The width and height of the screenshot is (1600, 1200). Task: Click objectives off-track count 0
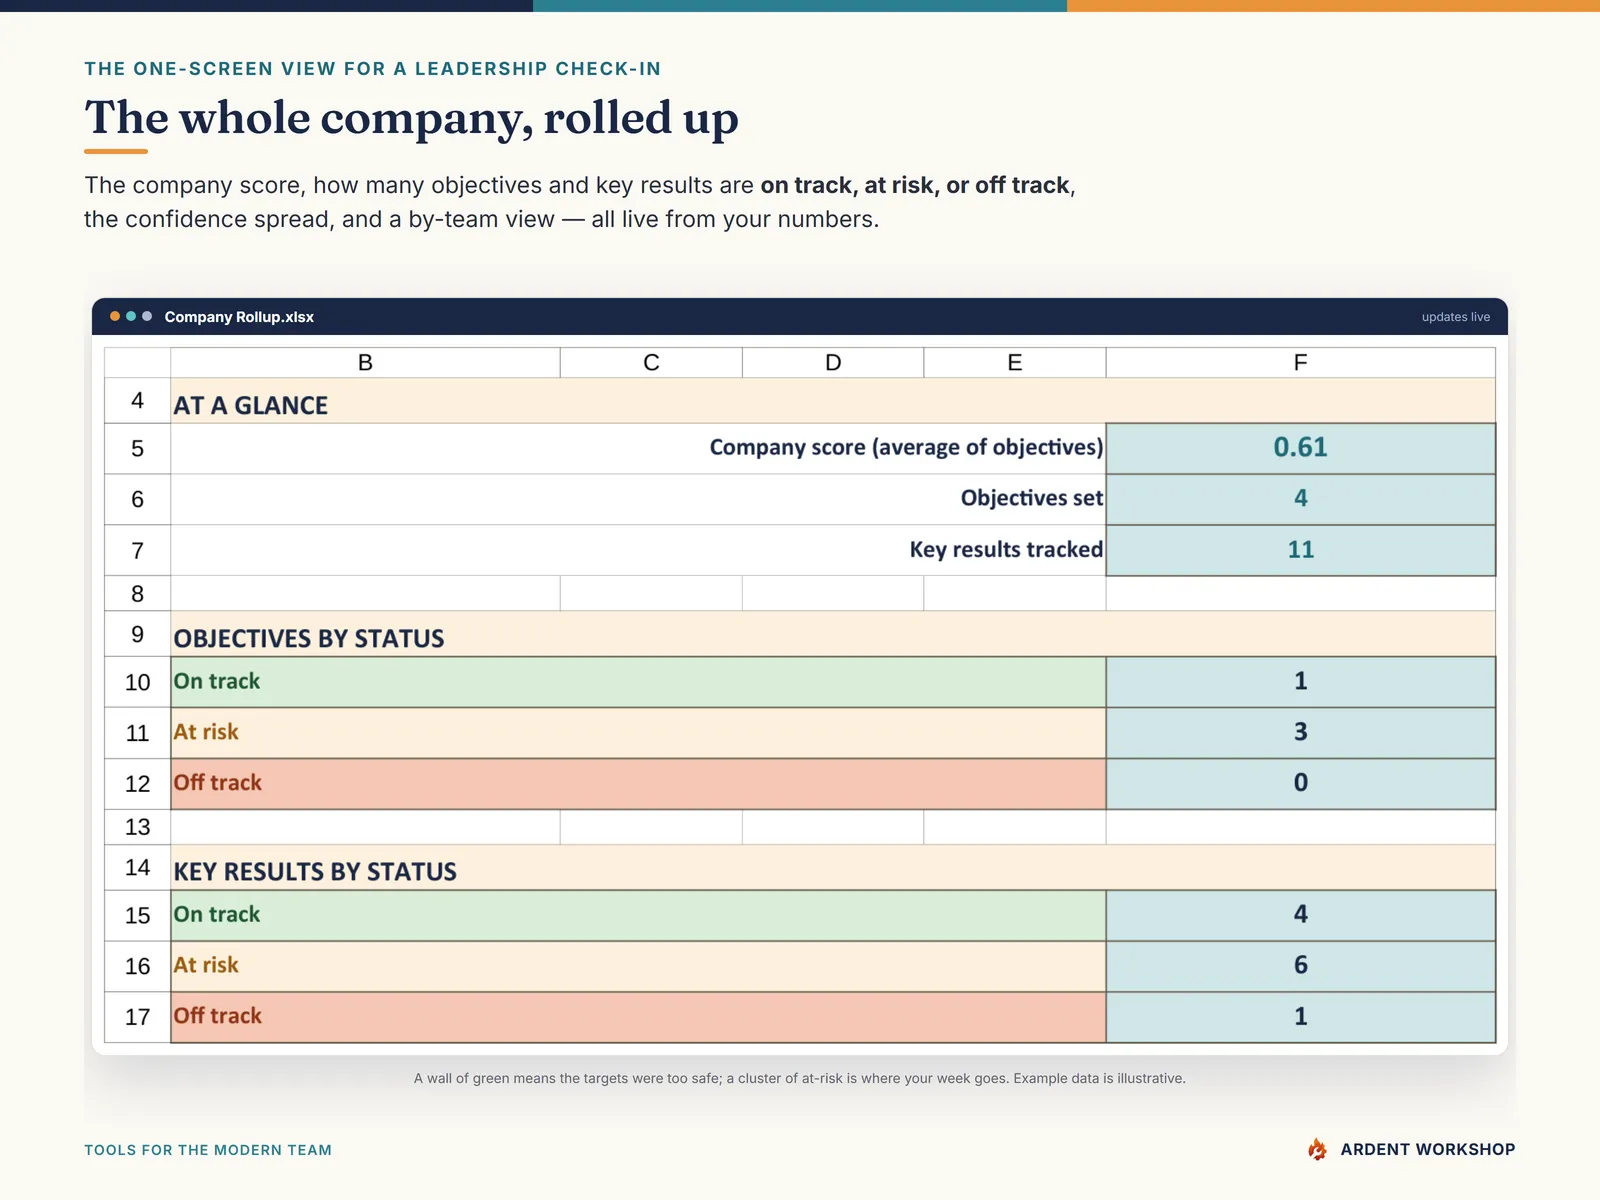click(1301, 784)
